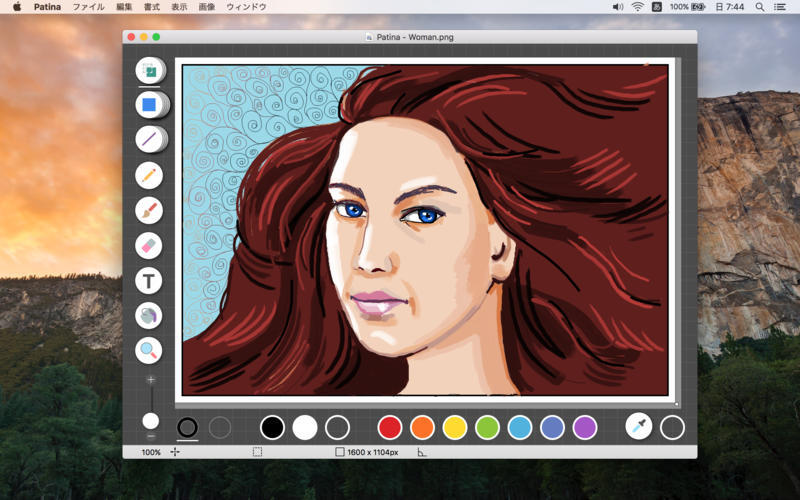The height and width of the screenshot is (500, 800).
Task: Pick the red color swatch
Action: [390, 428]
